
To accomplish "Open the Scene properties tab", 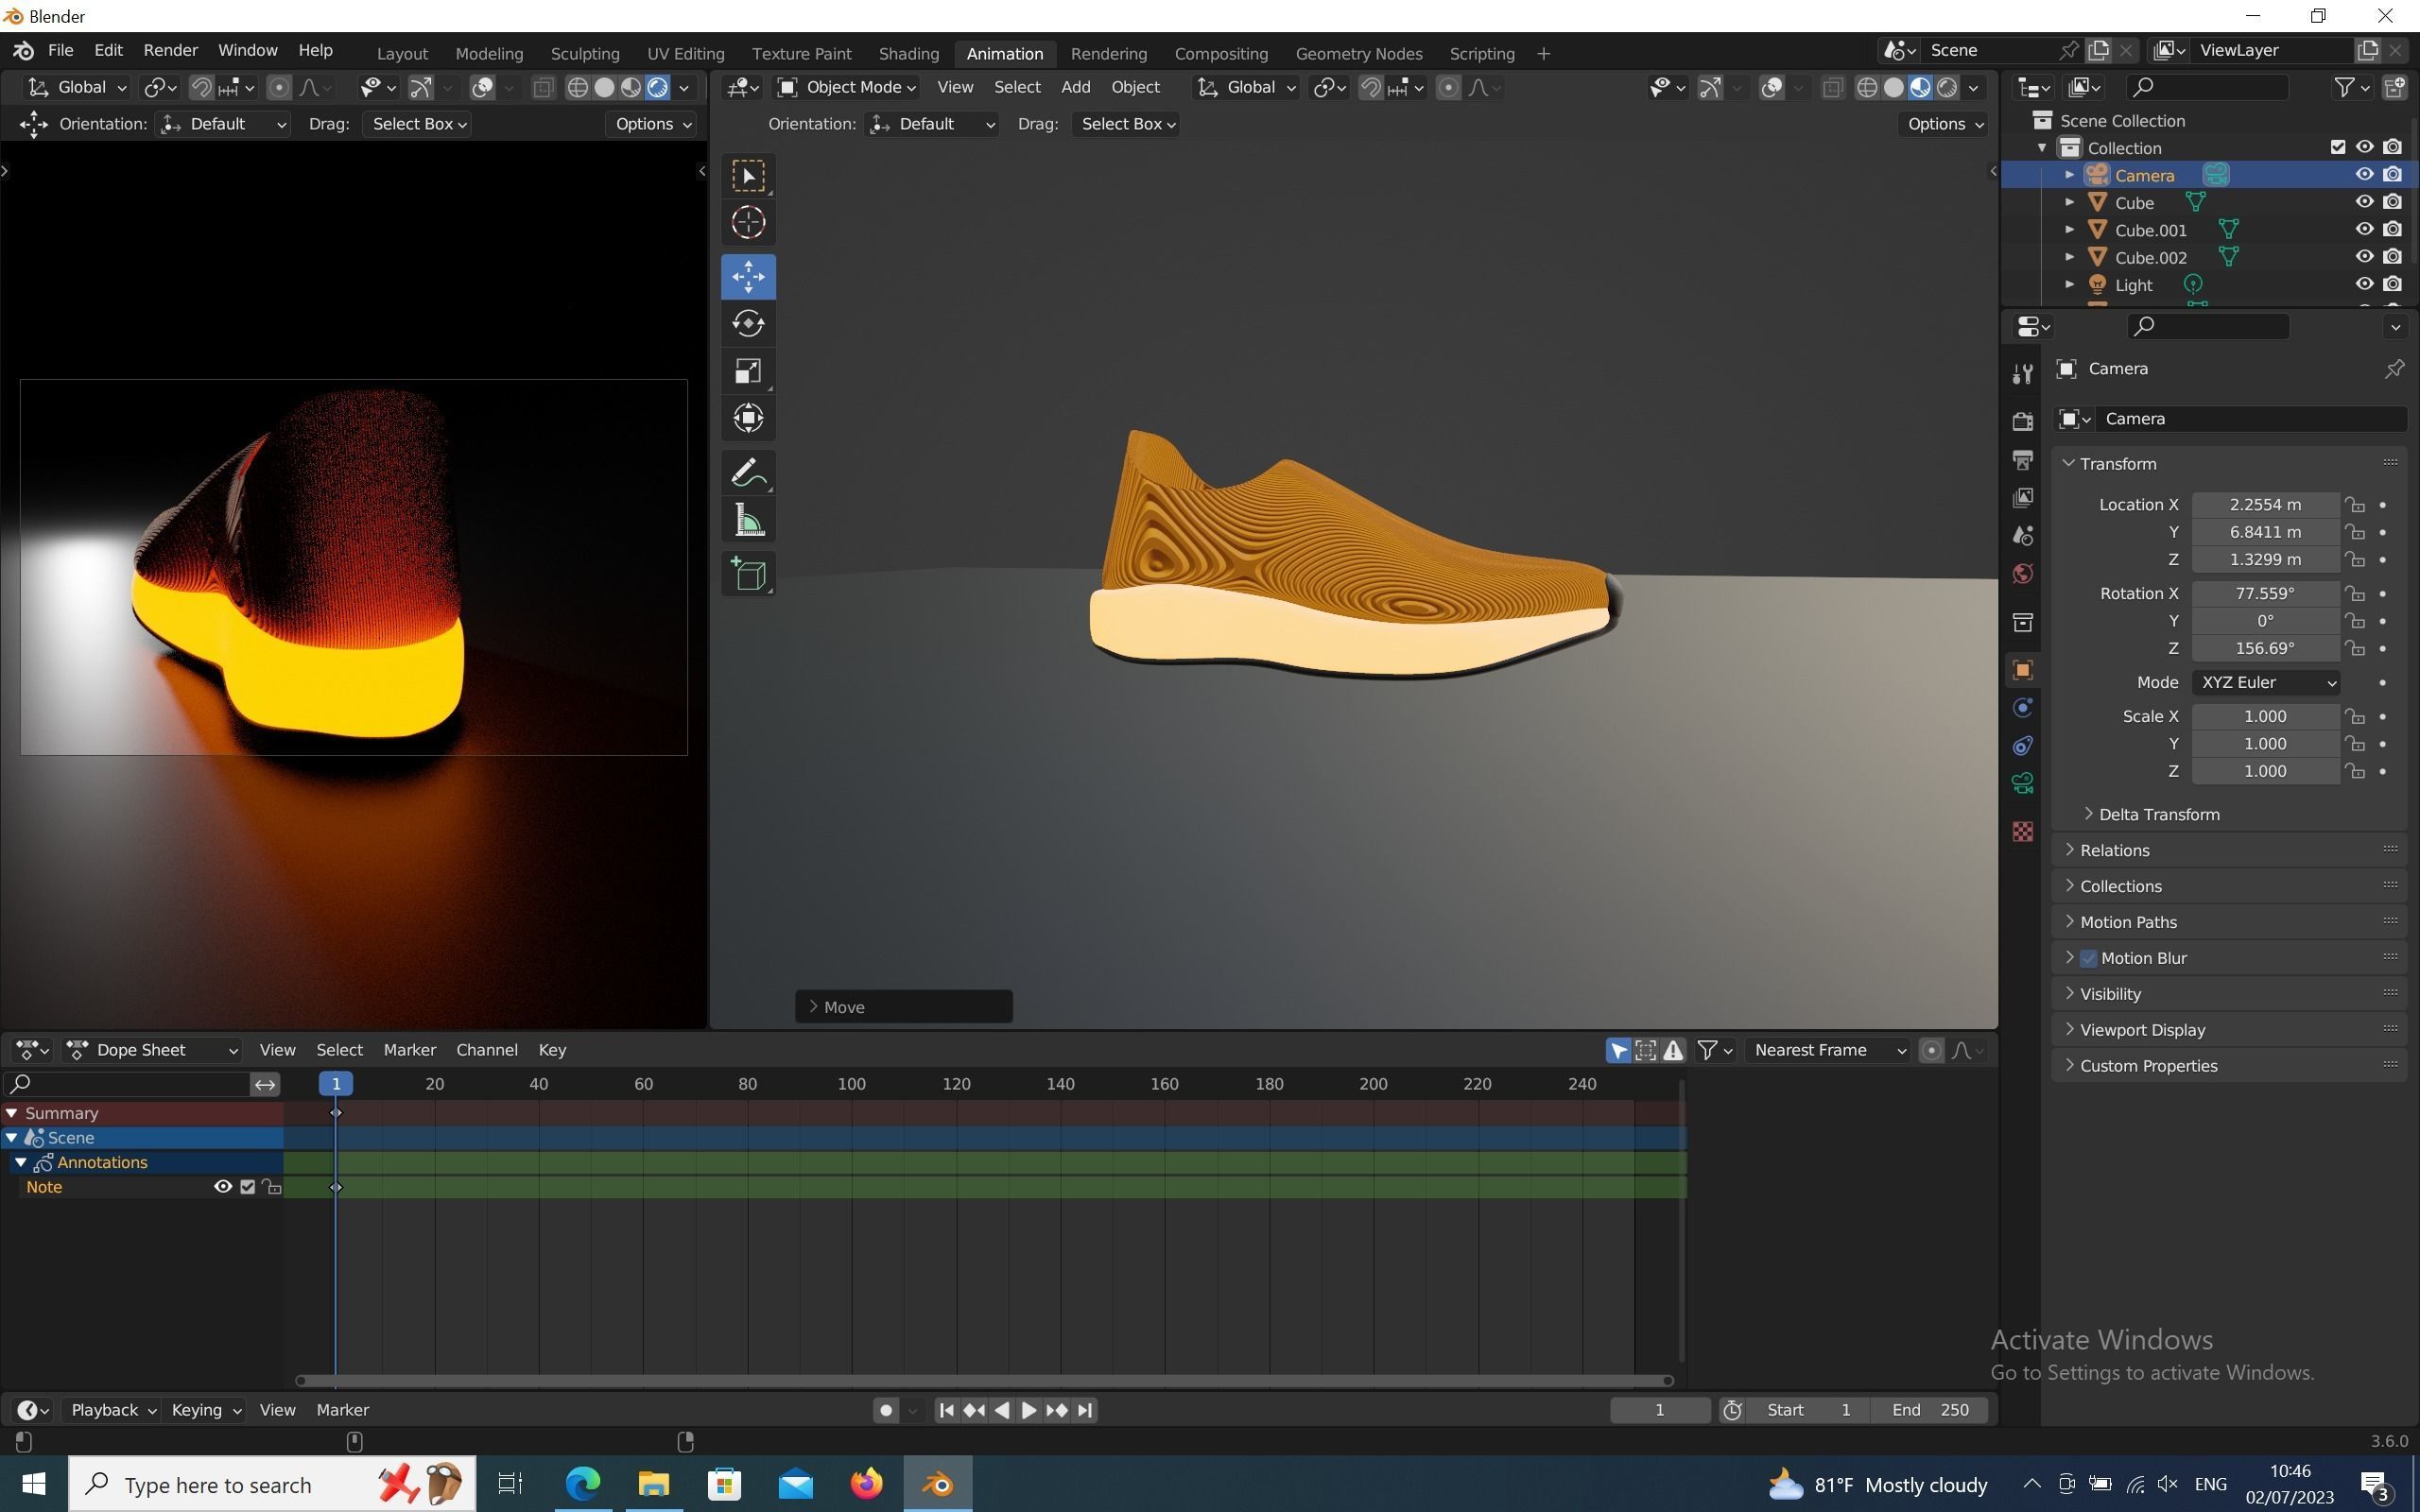I will click(2022, 536).
